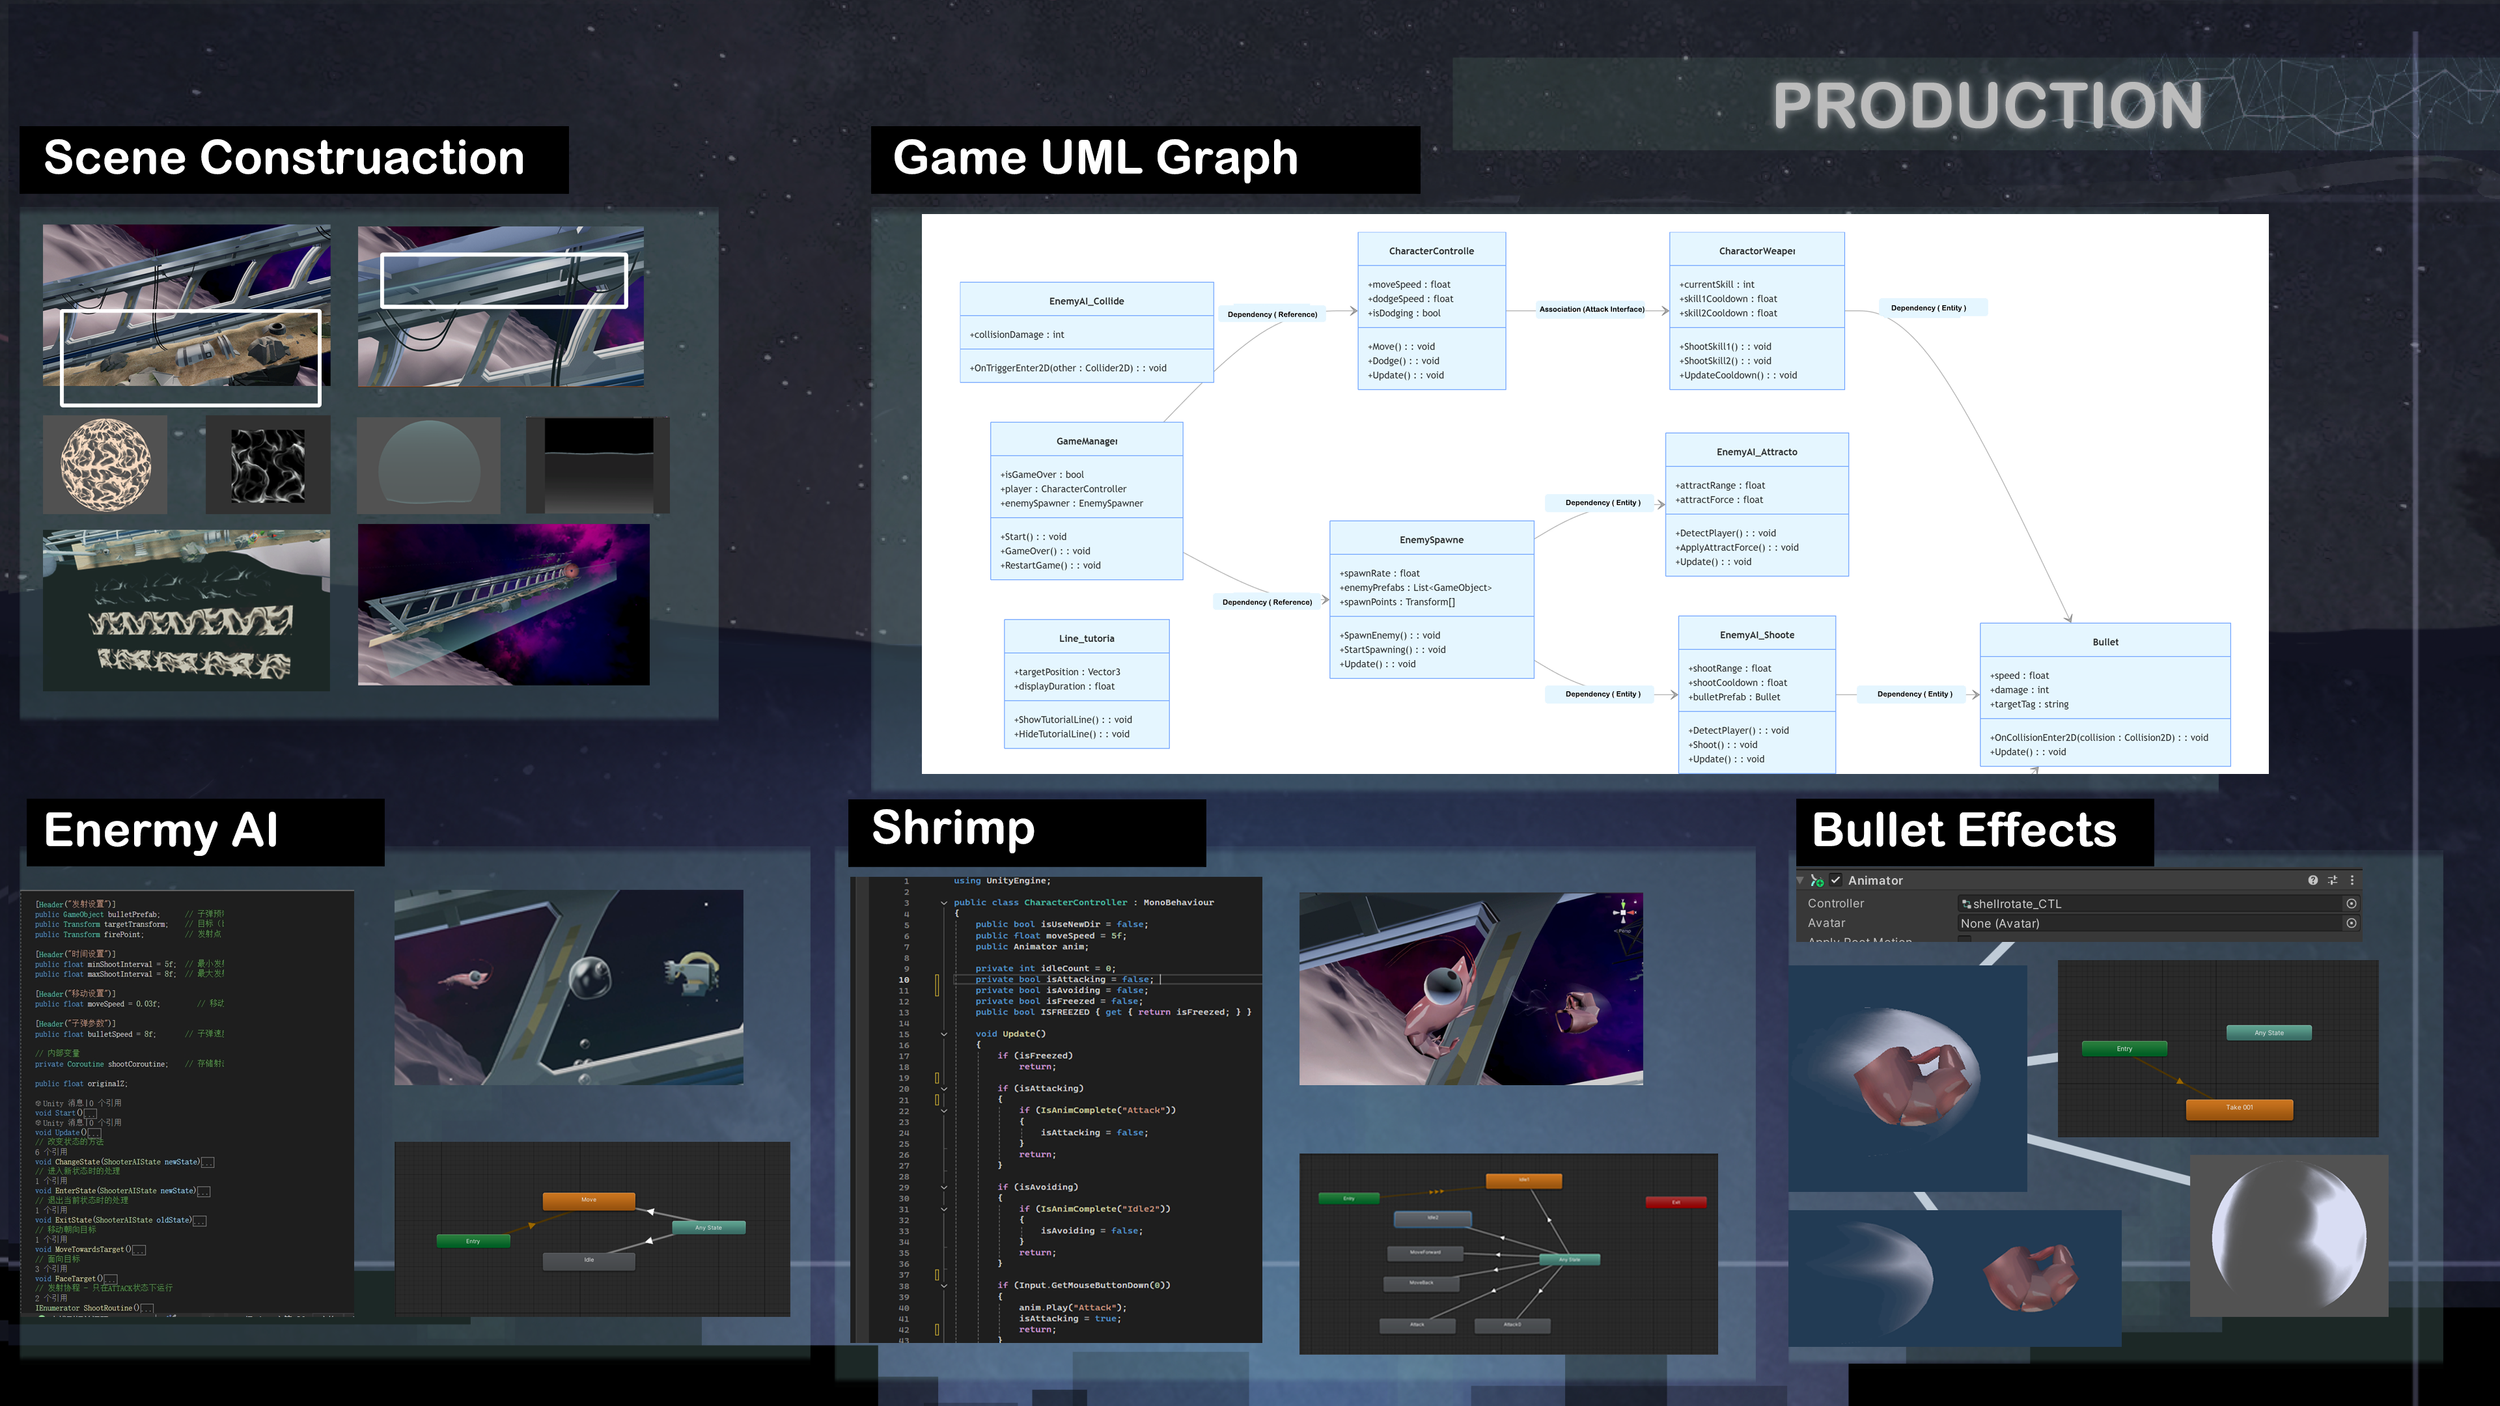Disable the Animator component checkbox
The width and height of the screenshot is (2500, 1406).
1836,881
